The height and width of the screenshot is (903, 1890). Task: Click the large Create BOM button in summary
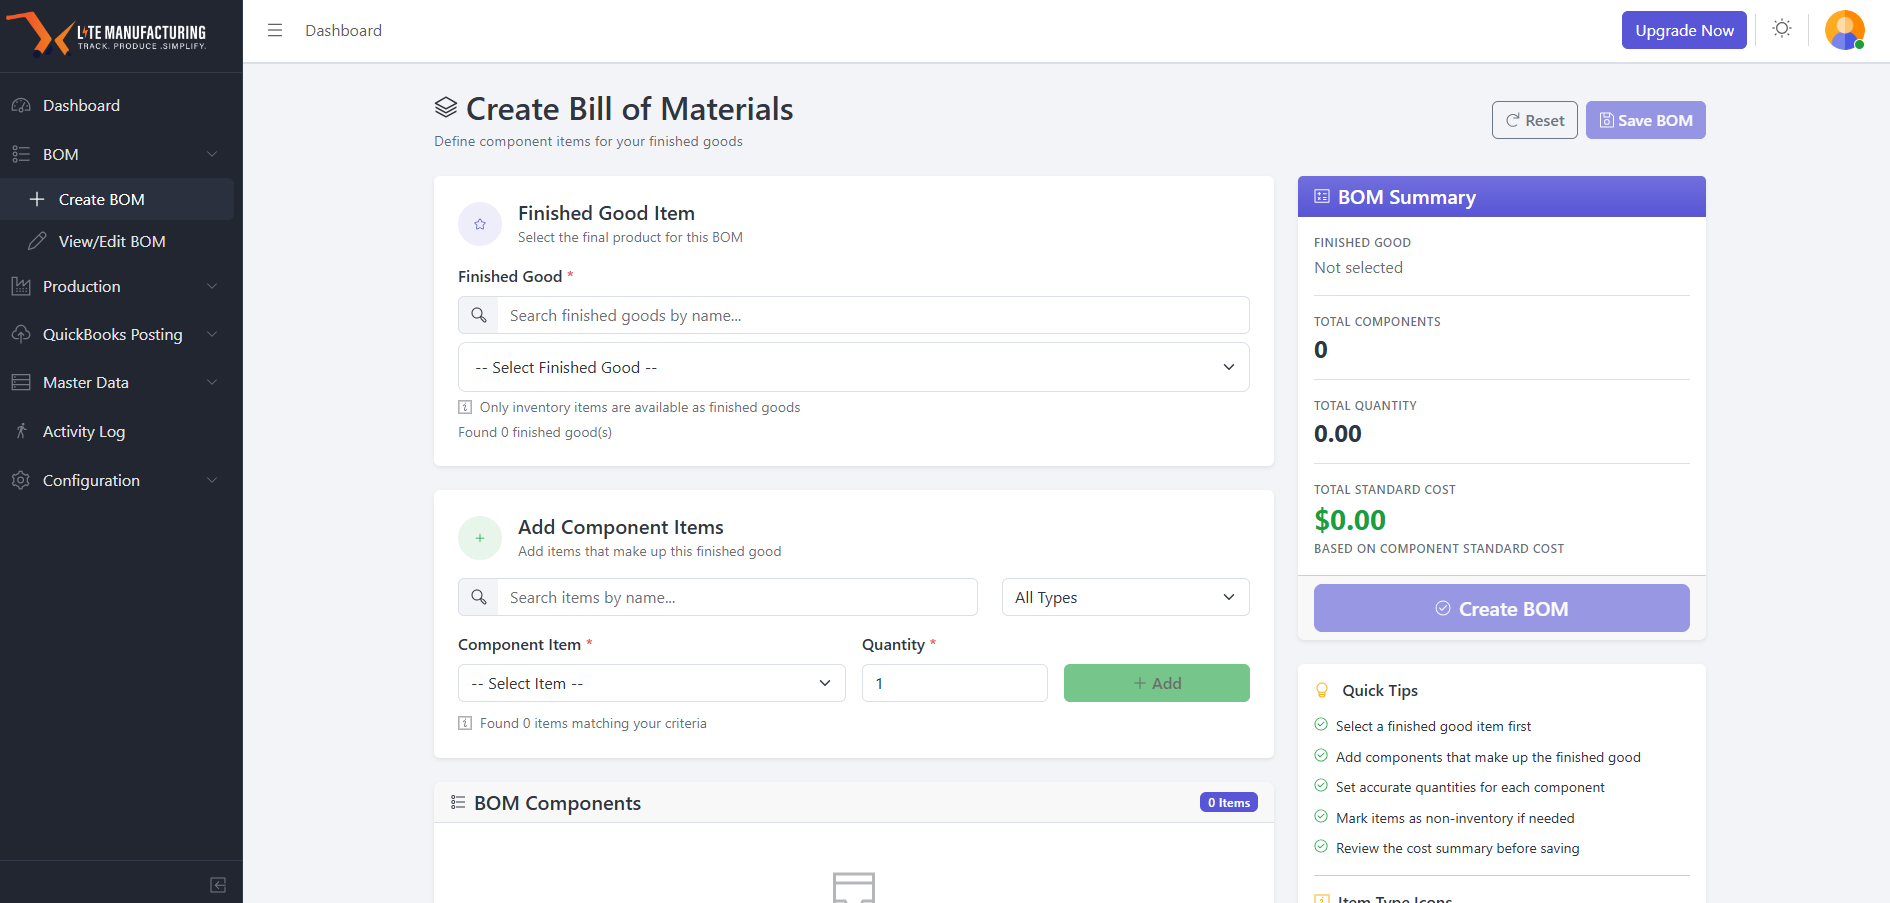(1502, 608)
